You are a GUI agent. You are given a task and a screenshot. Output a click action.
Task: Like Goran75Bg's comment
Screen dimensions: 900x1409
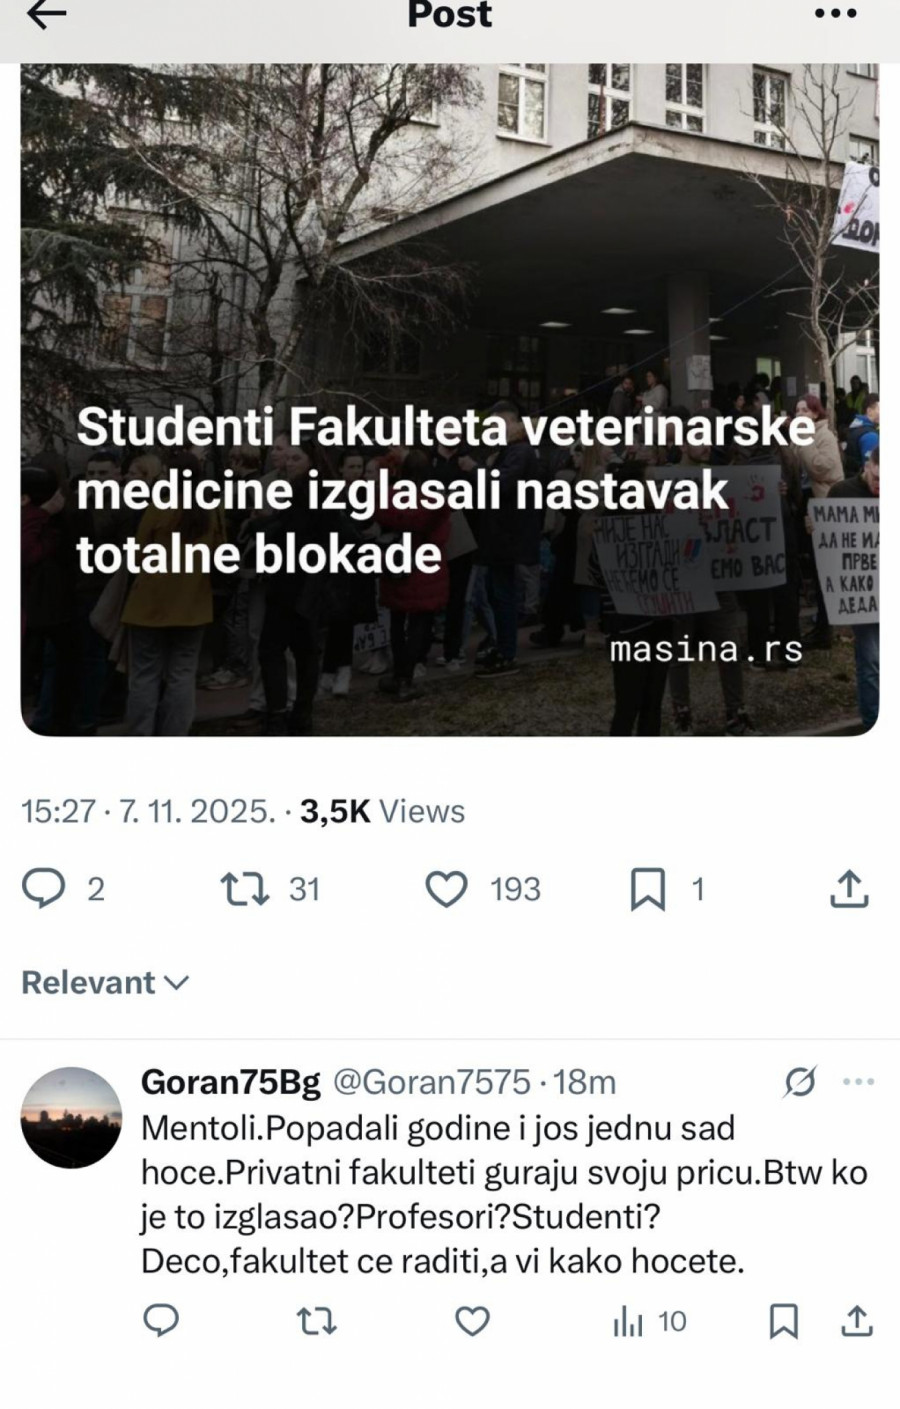472,1322
